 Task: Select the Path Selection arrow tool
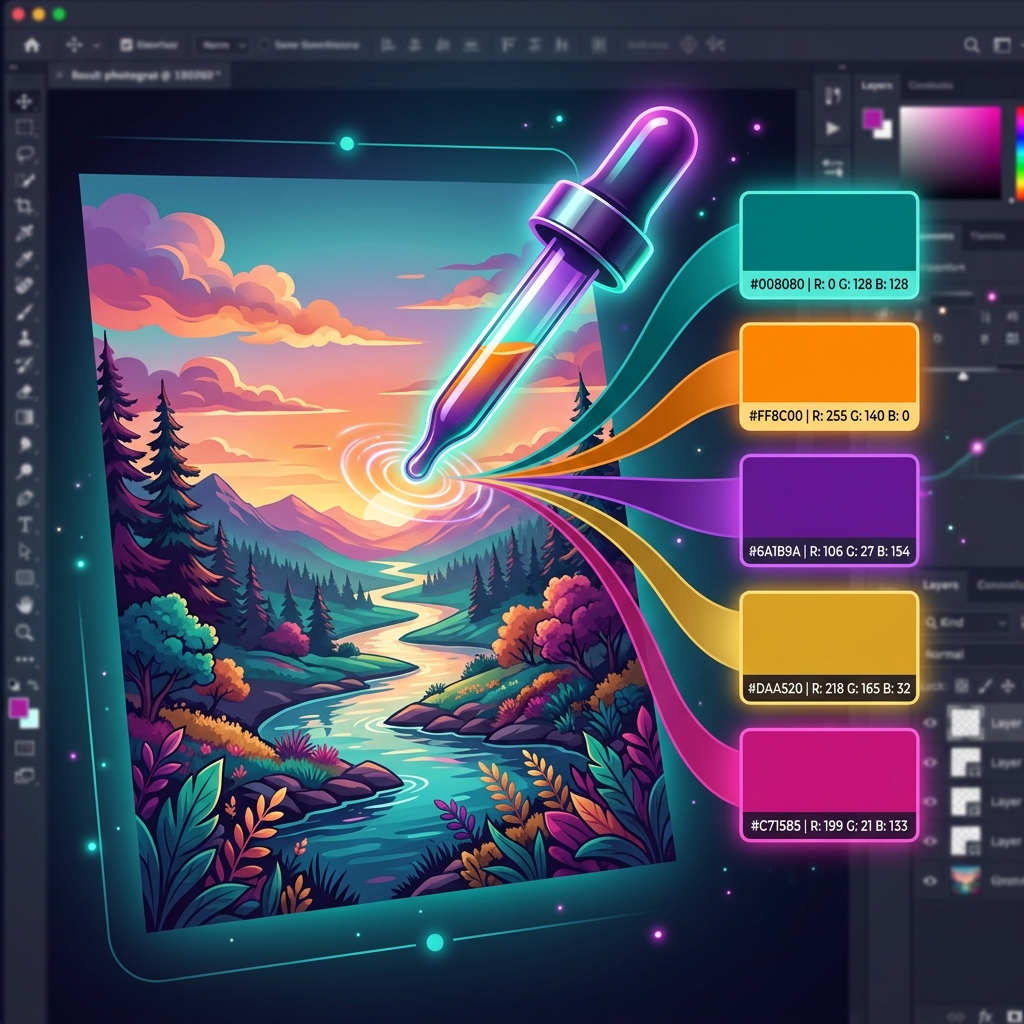[24, 552]
